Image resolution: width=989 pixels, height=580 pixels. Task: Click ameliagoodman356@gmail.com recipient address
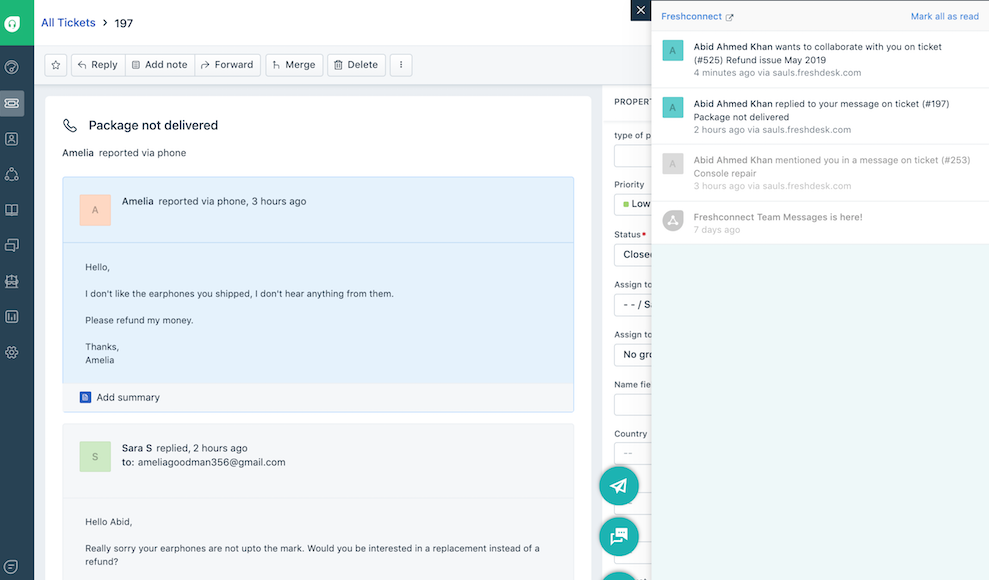[211, 462]
